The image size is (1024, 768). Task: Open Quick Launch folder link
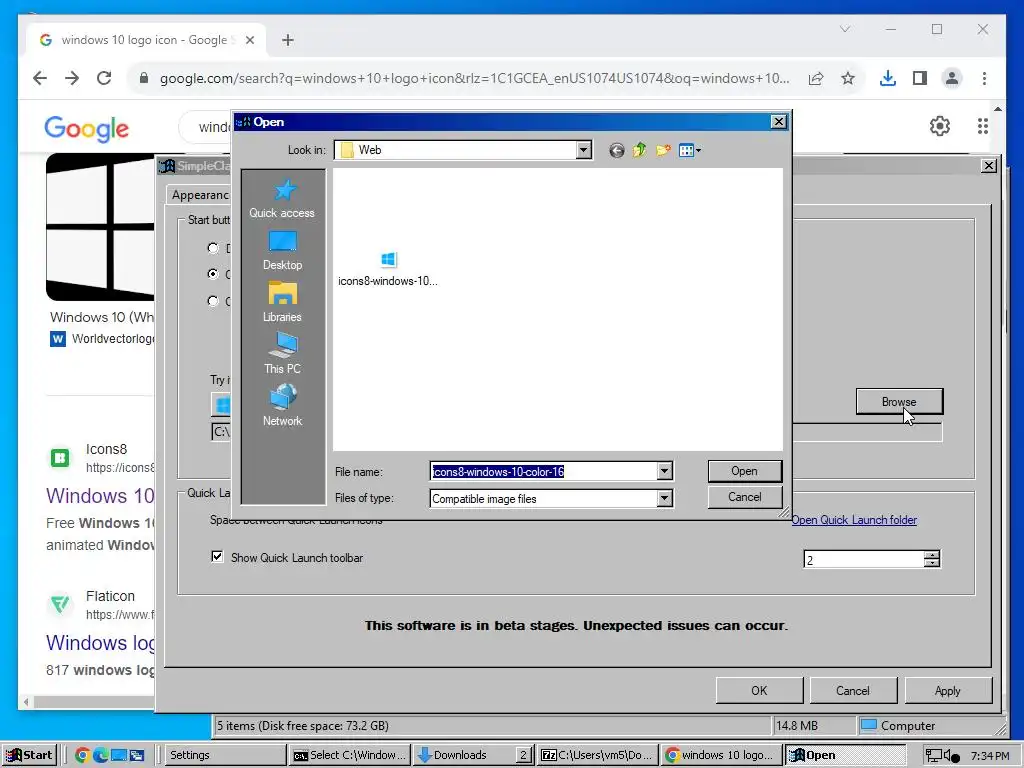click(x=854, y=520)
